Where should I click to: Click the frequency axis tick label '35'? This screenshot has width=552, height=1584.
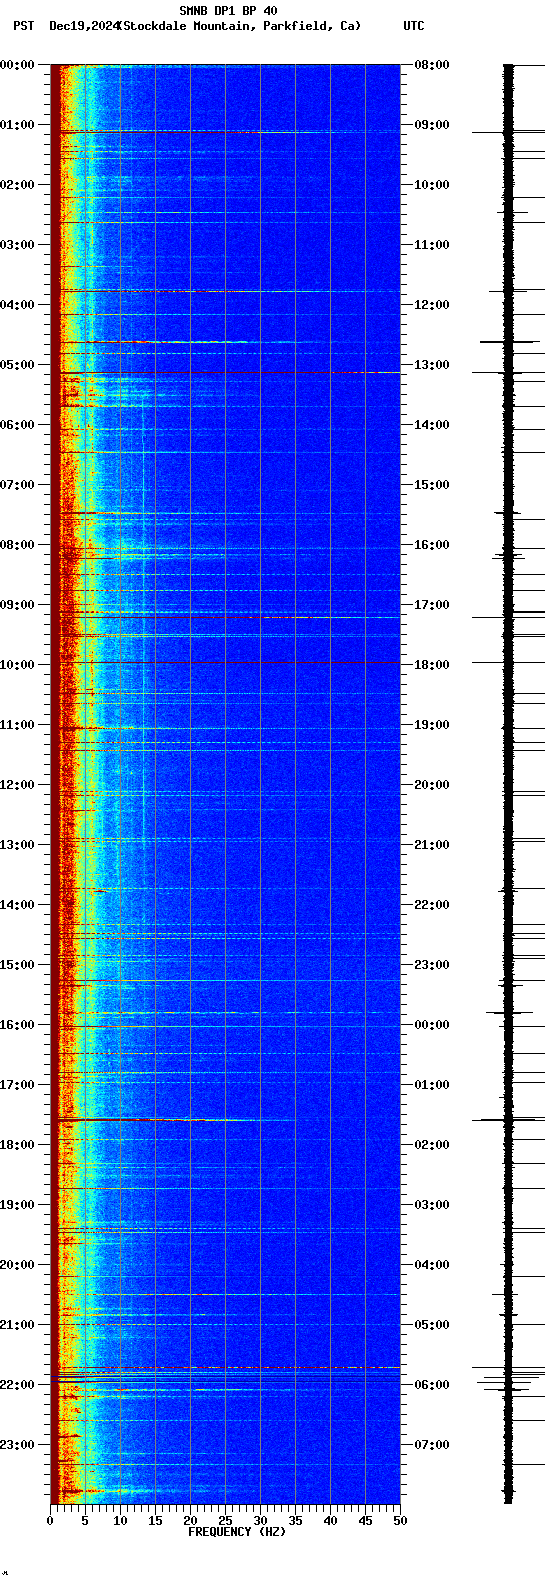tap(295, 1521)
